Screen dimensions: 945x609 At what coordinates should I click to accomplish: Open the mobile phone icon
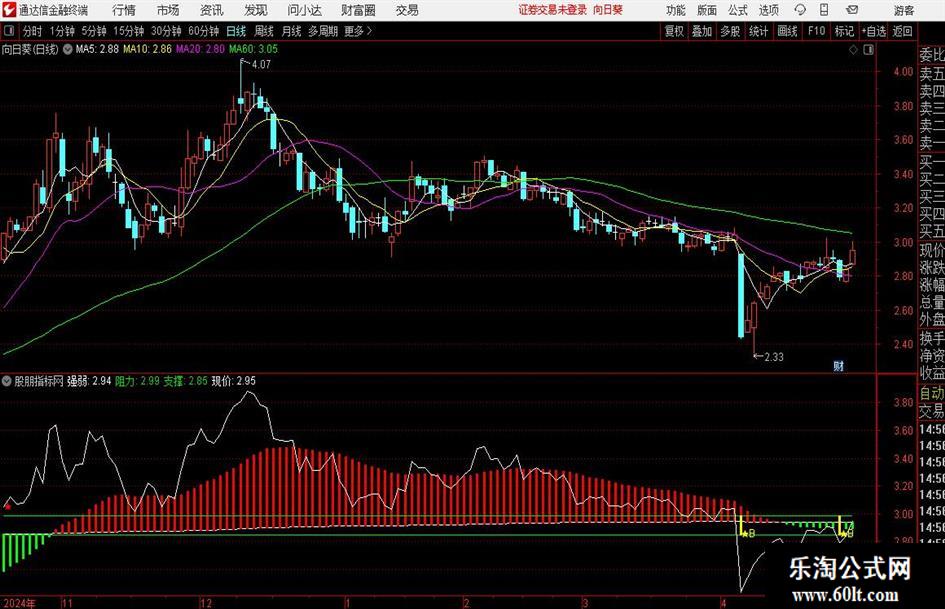coord(824,10)
